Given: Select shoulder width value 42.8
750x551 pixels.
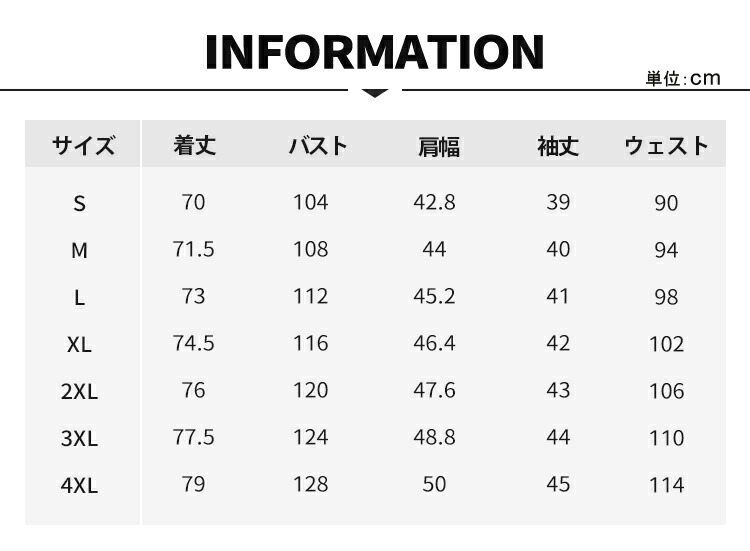Looking at the screenshot, I should click(434, 202).
